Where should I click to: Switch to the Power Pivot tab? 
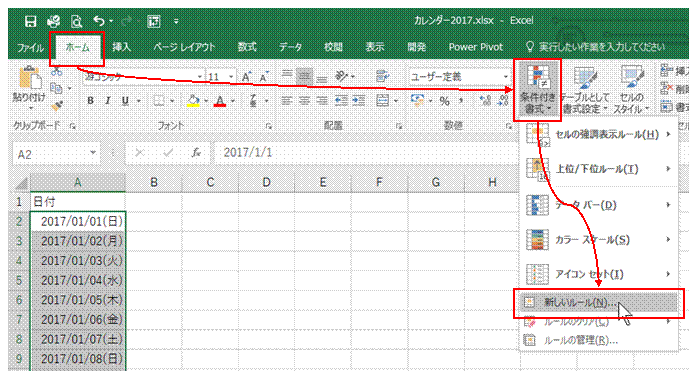click(x=475, y=47)
